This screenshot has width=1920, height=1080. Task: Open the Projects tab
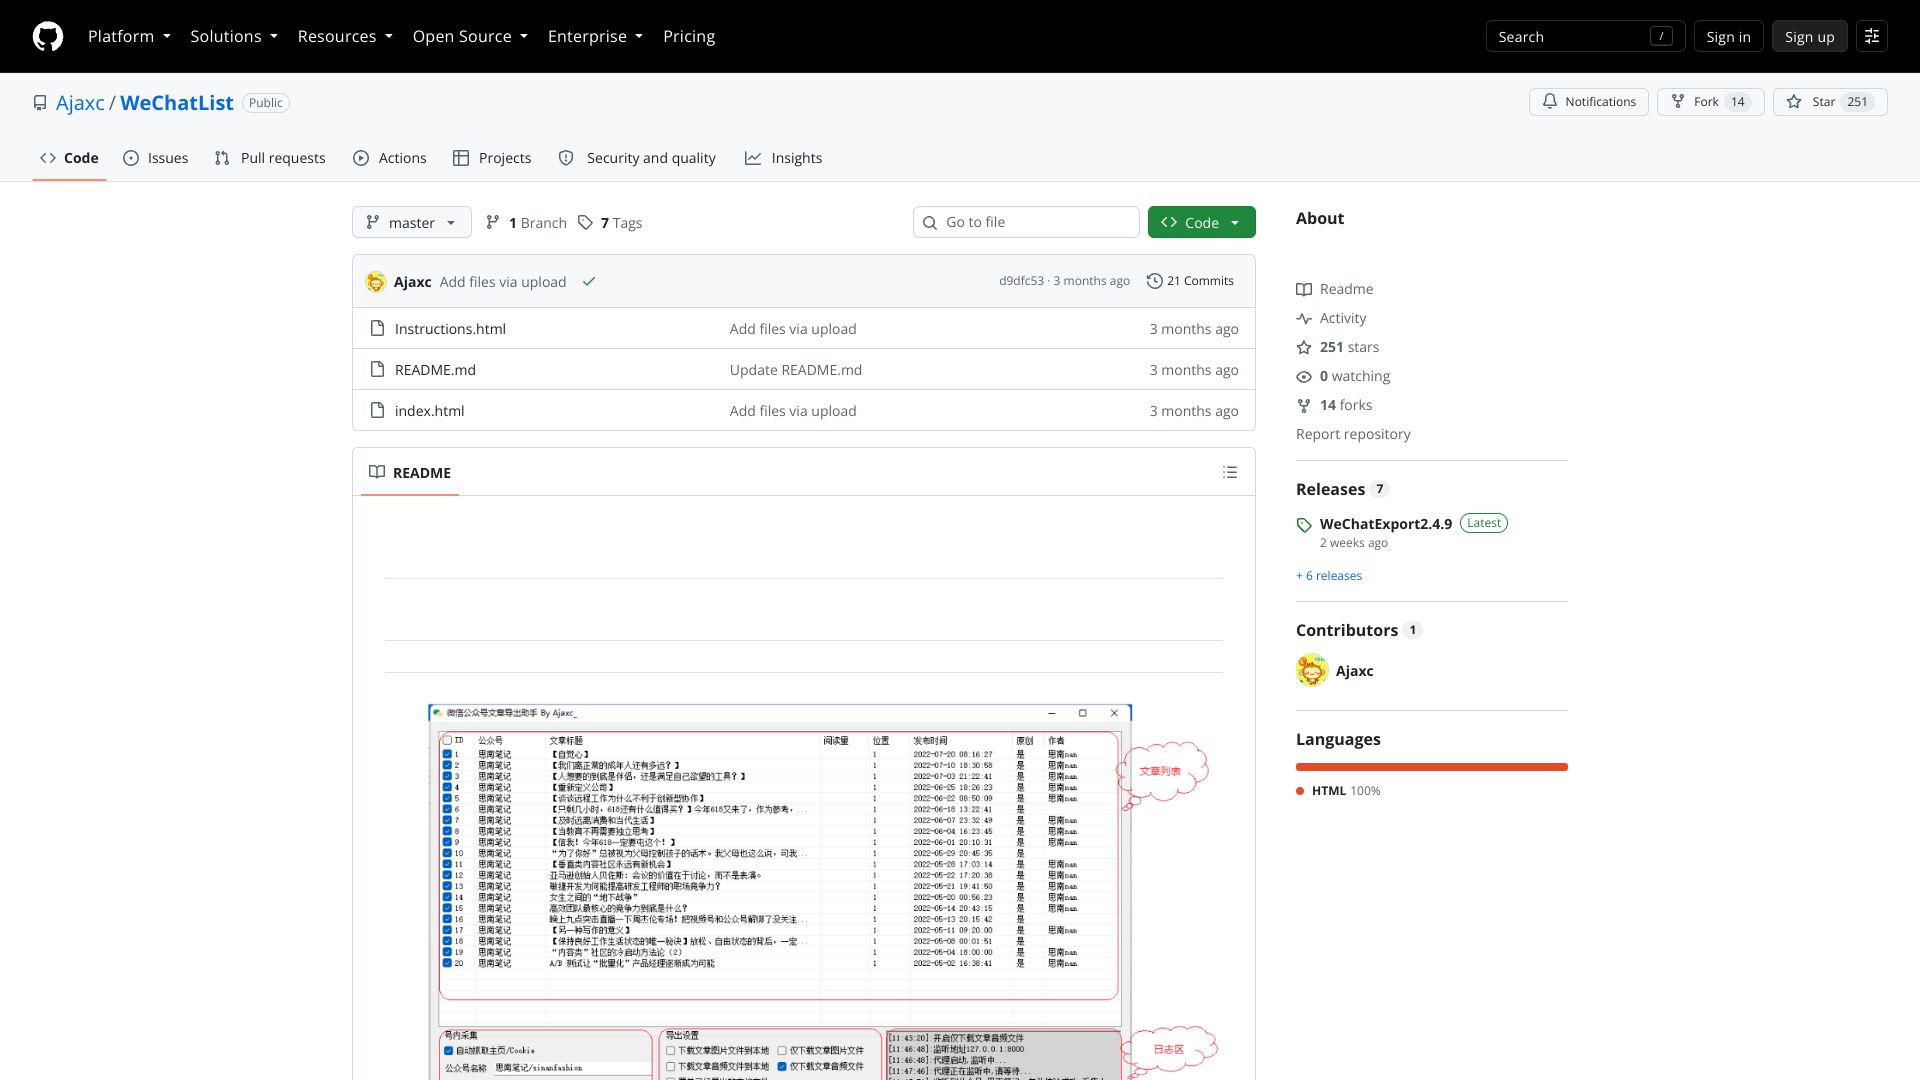(x=492, y=158)
